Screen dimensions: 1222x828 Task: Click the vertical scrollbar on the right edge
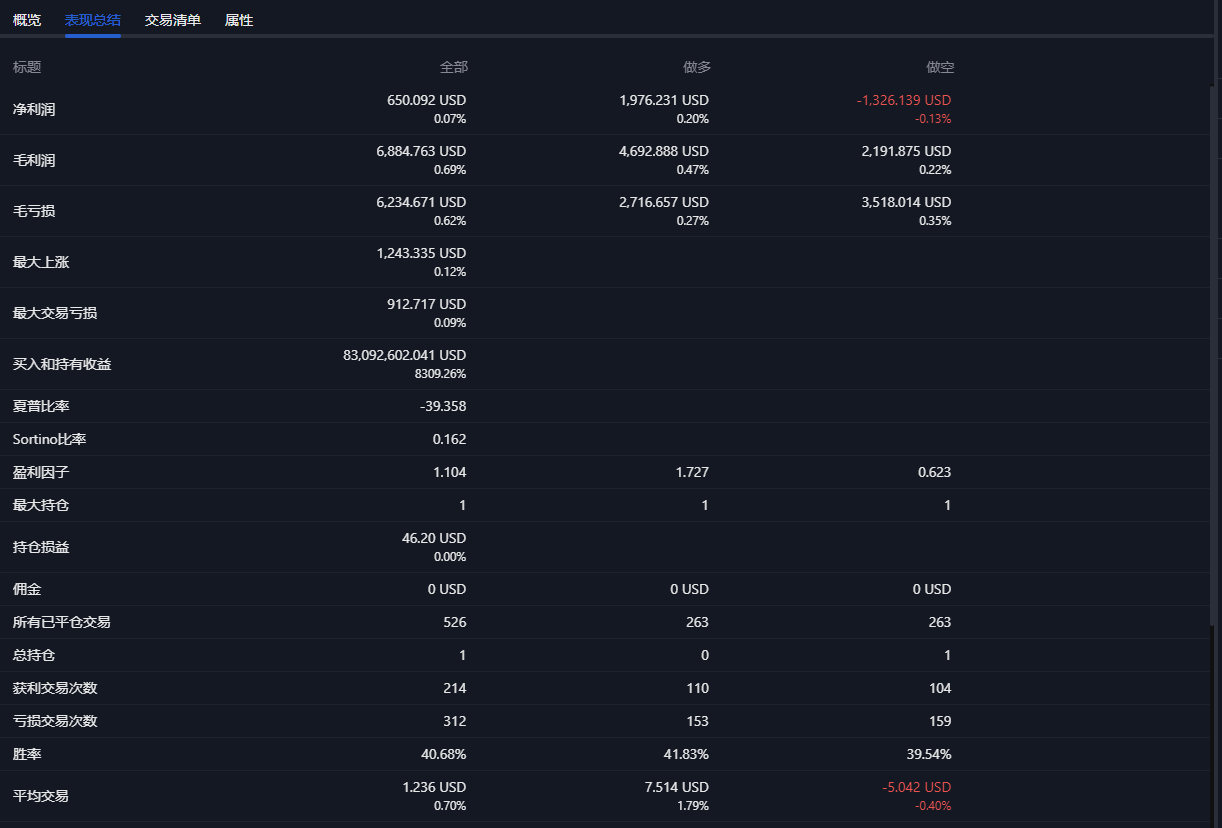click(x=1214, y=350)
